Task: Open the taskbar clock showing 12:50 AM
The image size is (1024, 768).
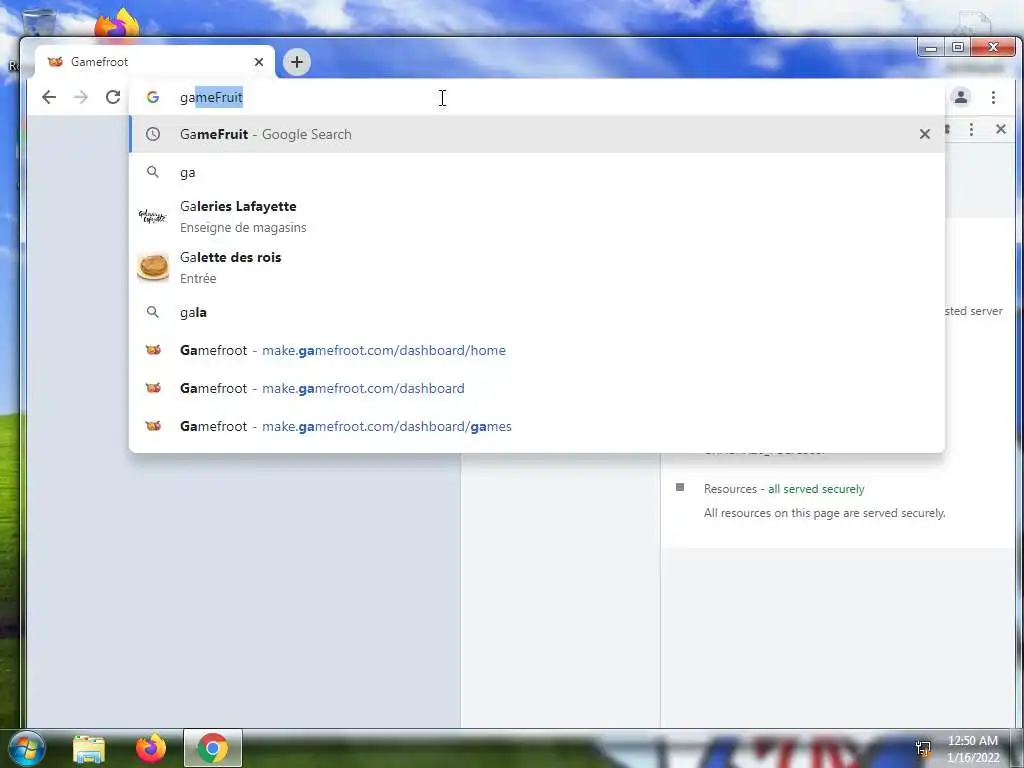Action: click(973, 749)
